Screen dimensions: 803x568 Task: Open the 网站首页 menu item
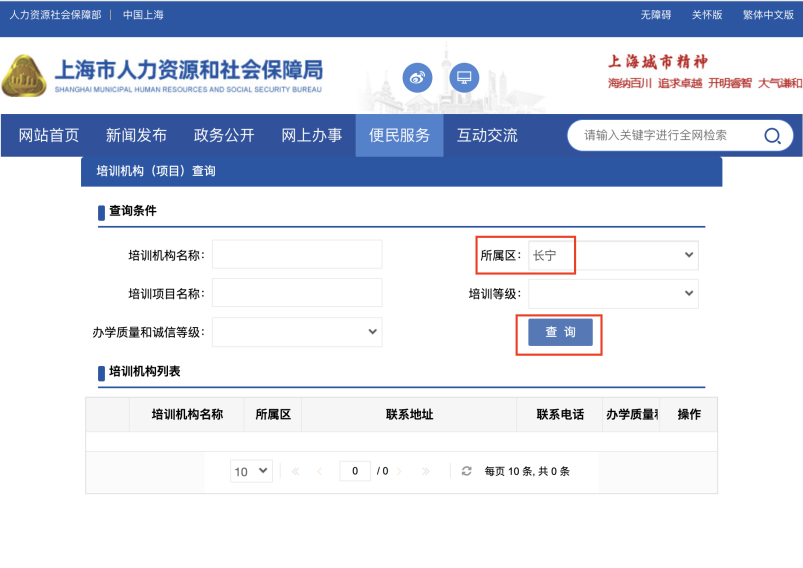click(x=49, y=135)
